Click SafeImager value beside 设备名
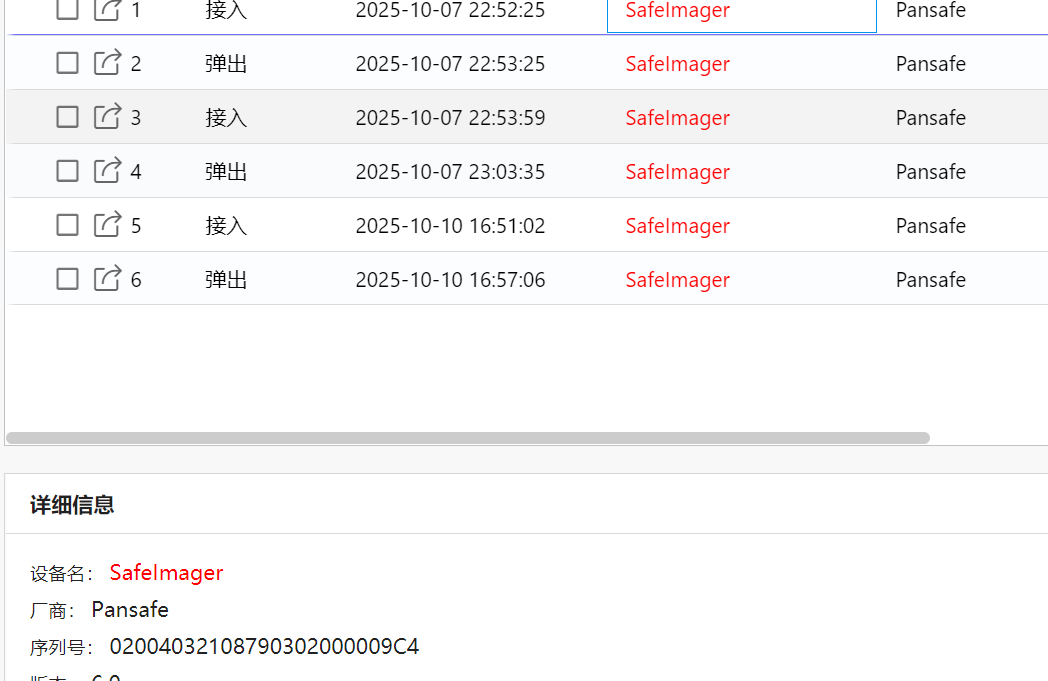This screenshot has width=1048, height=681. (166, 573)
